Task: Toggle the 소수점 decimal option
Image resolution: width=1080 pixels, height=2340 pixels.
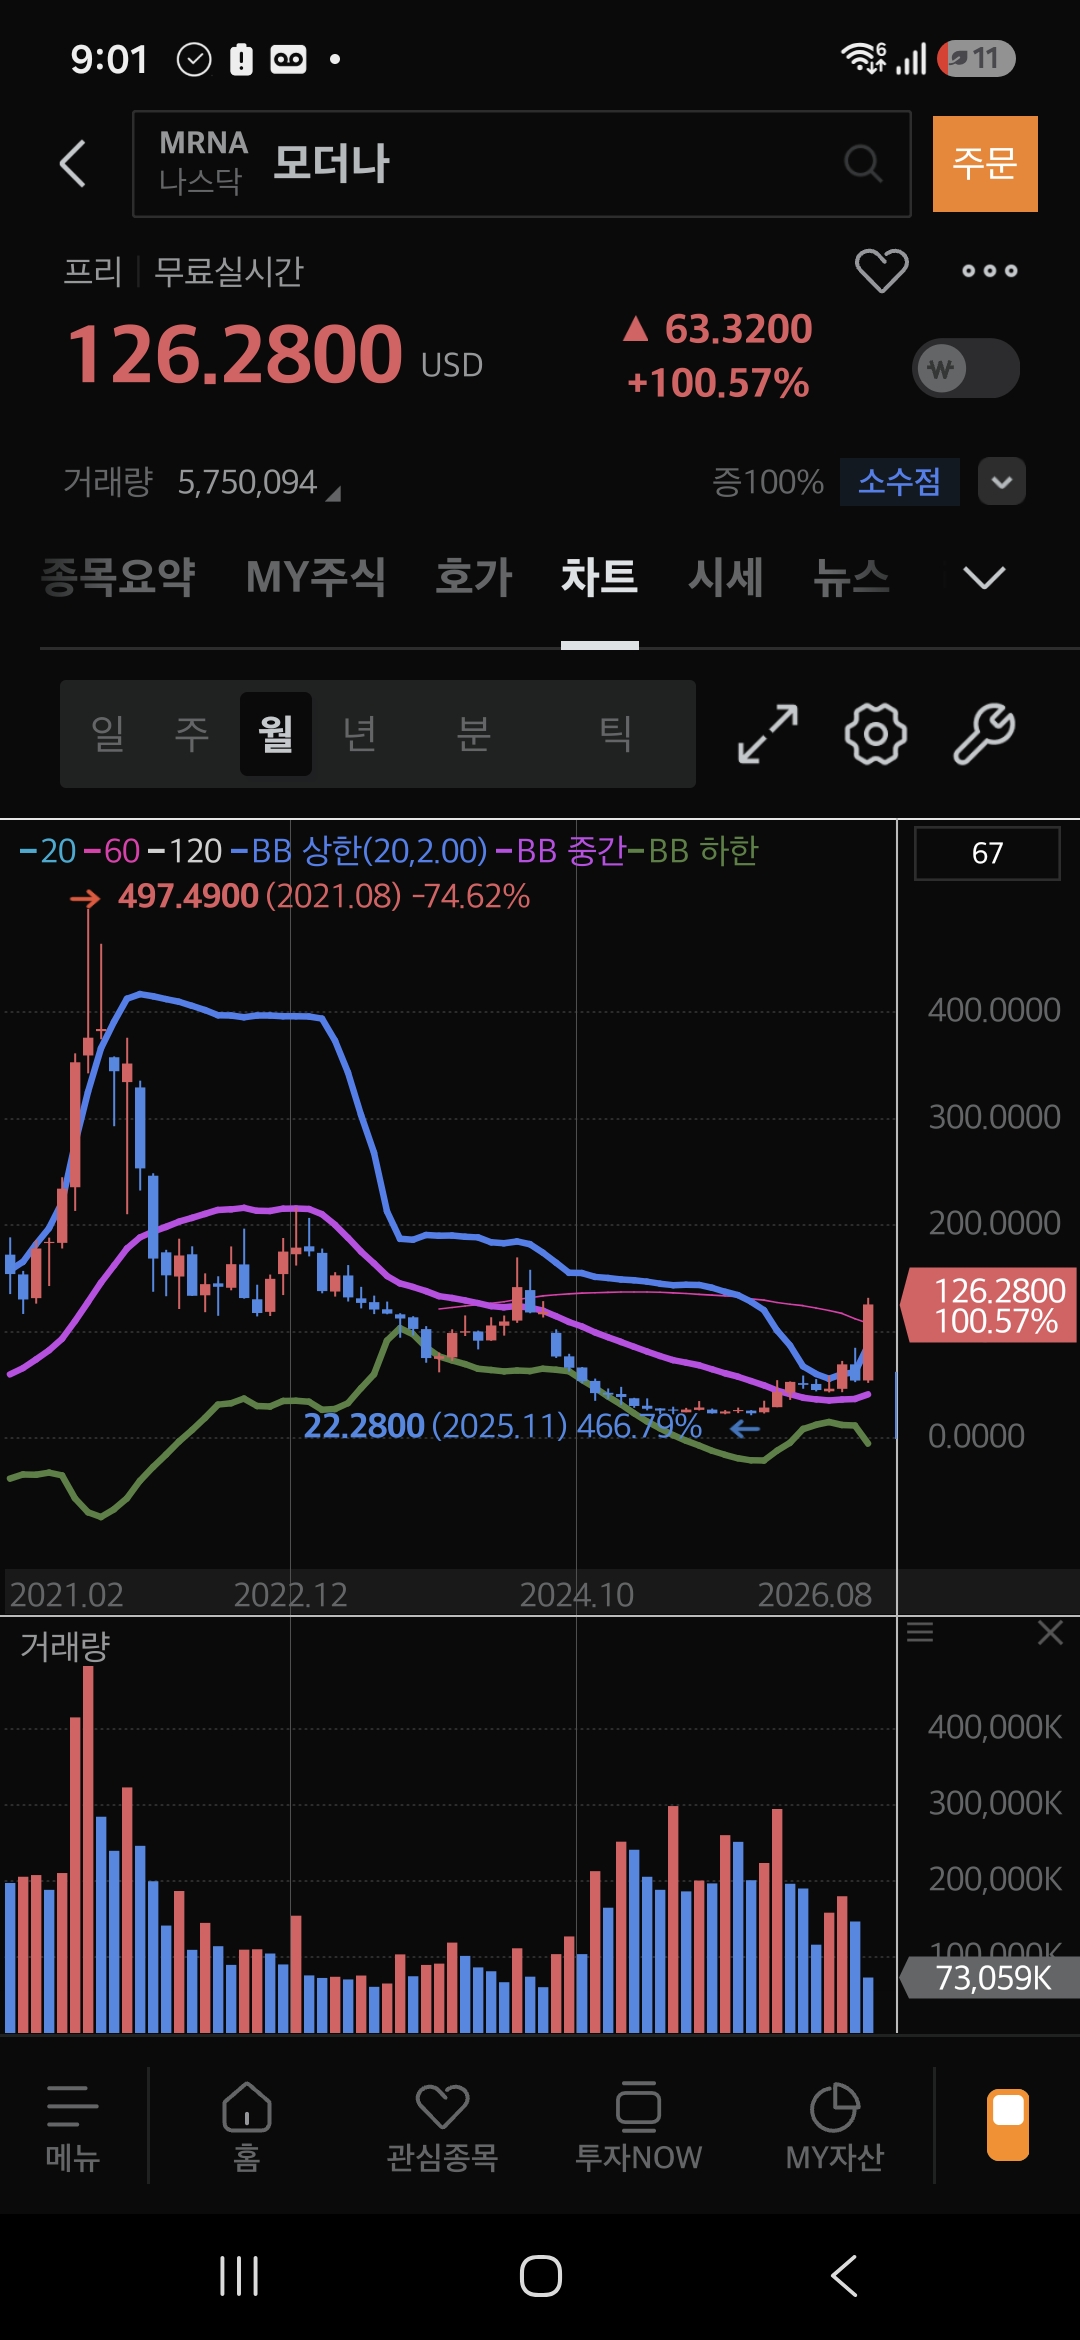Action: pyautogui.click(x=899, y=482)
